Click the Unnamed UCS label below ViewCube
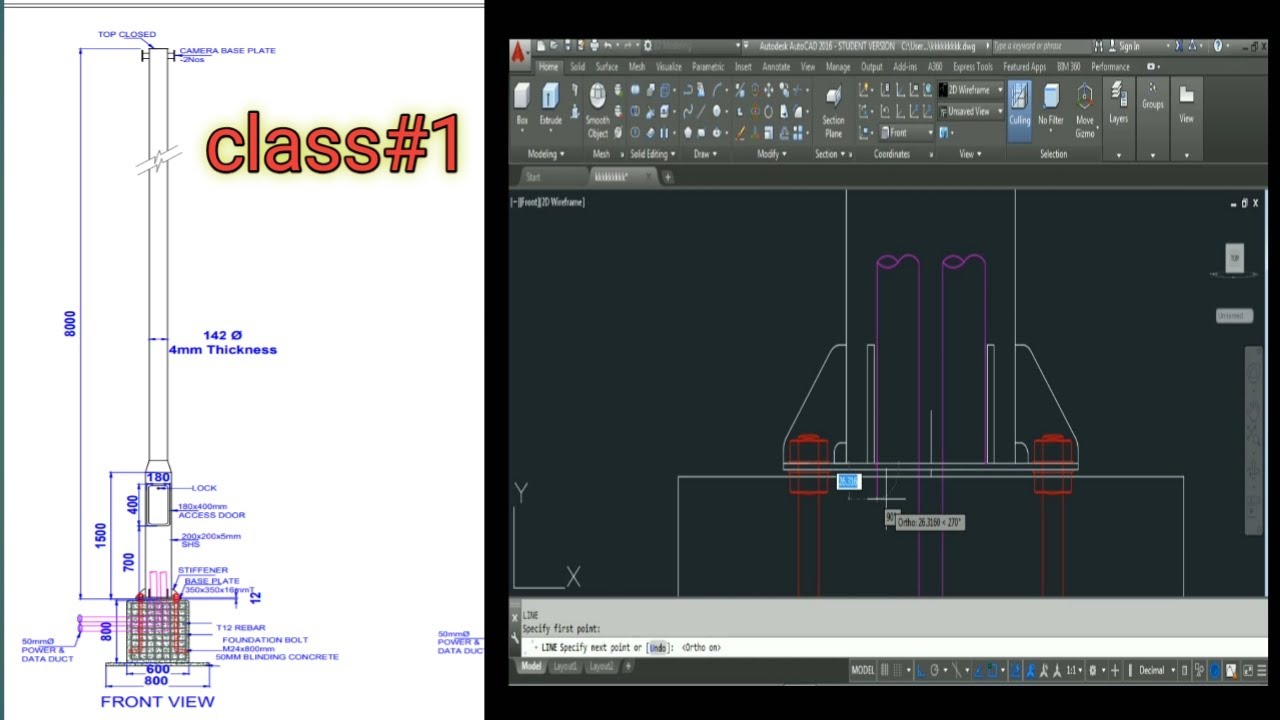 (1234, 315)
